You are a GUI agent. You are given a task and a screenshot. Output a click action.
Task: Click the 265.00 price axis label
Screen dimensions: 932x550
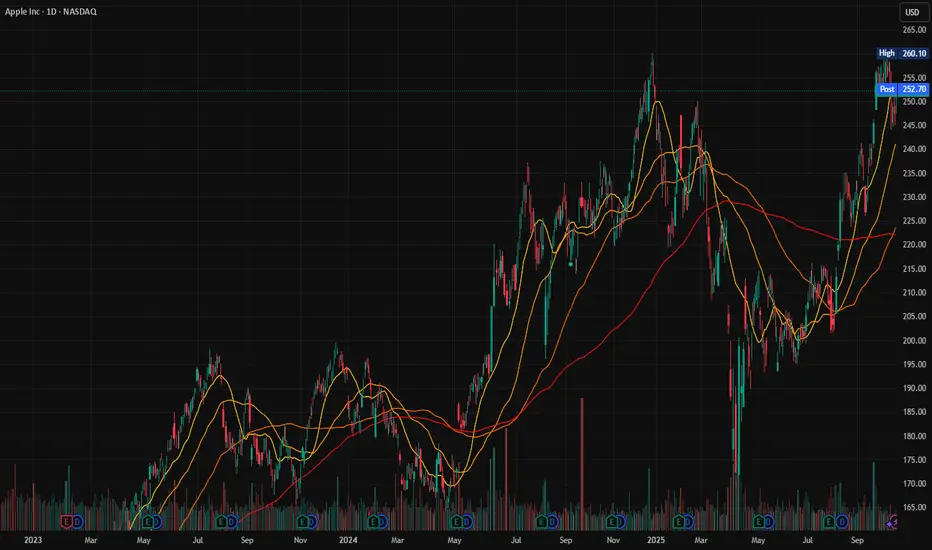click(x=914, y=30)
